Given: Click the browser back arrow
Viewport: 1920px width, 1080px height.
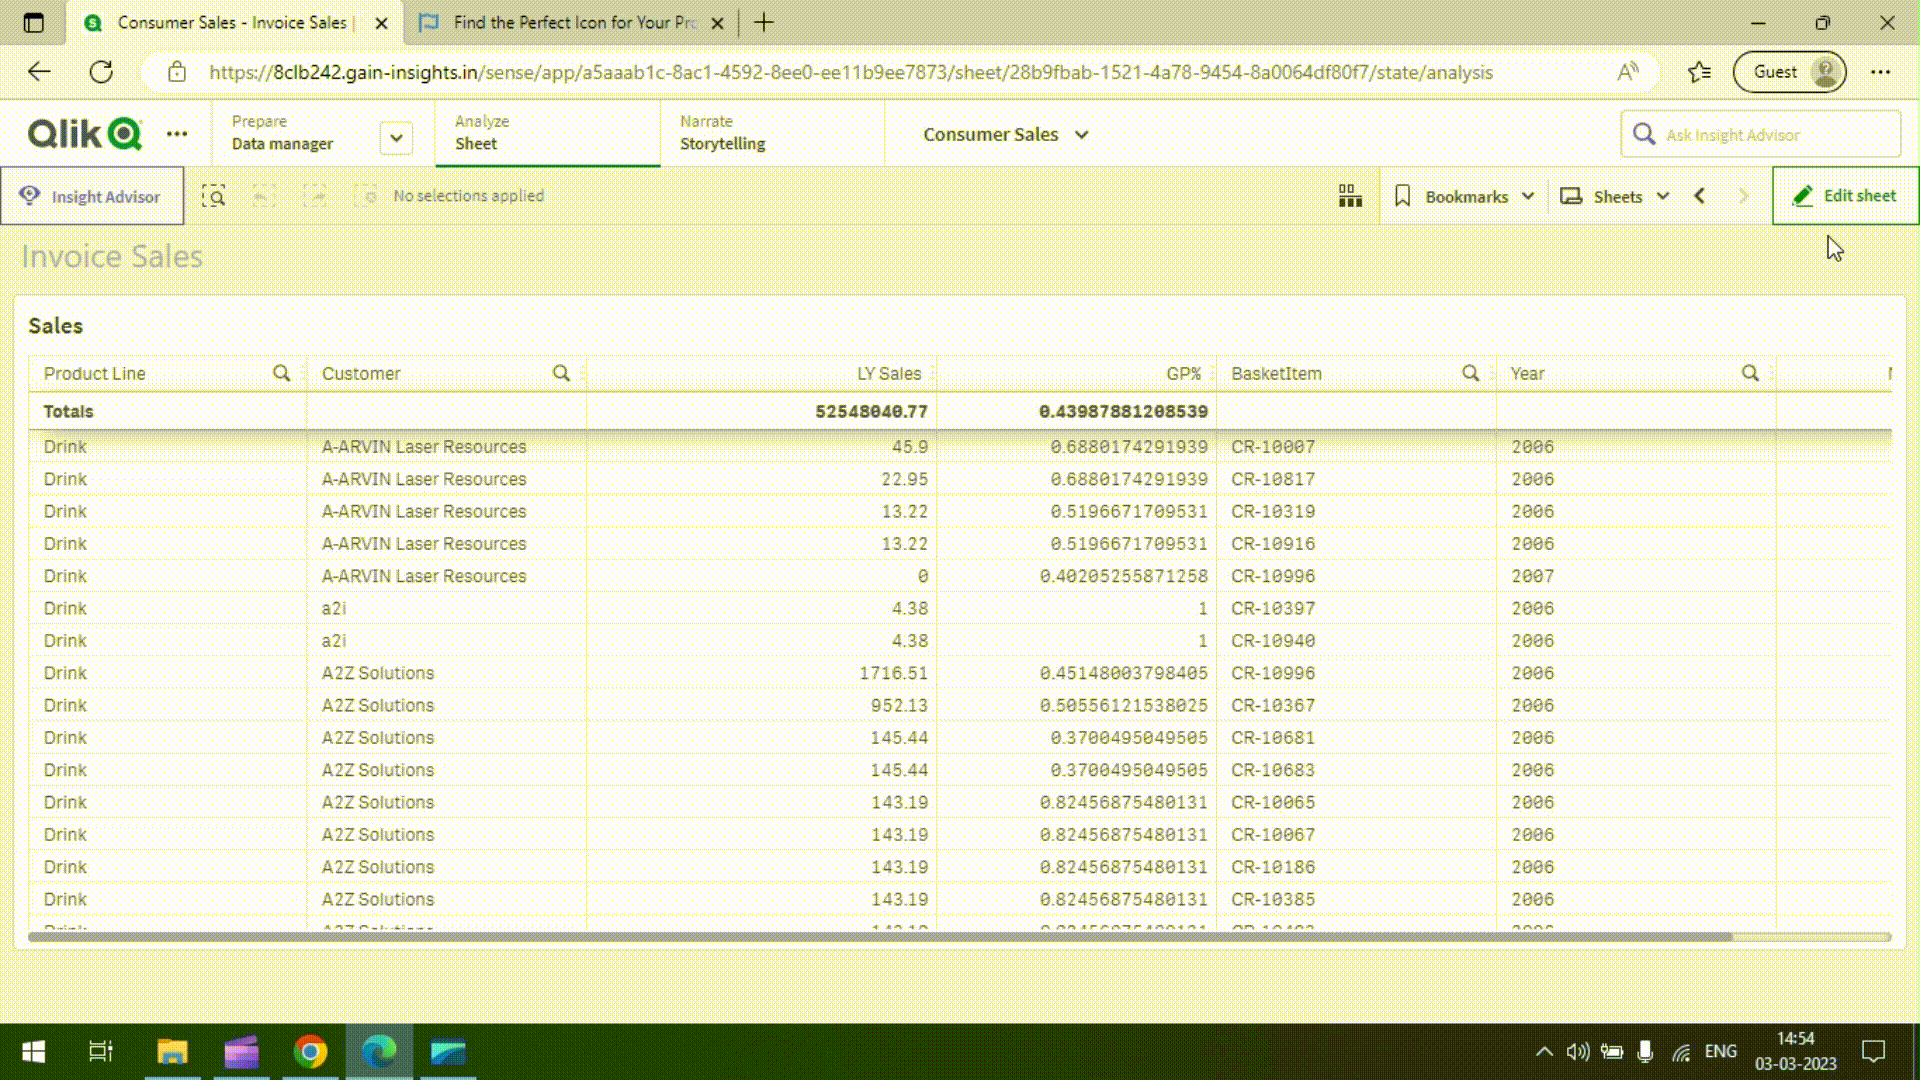Looking at the screenshot, I should (39, 72).
